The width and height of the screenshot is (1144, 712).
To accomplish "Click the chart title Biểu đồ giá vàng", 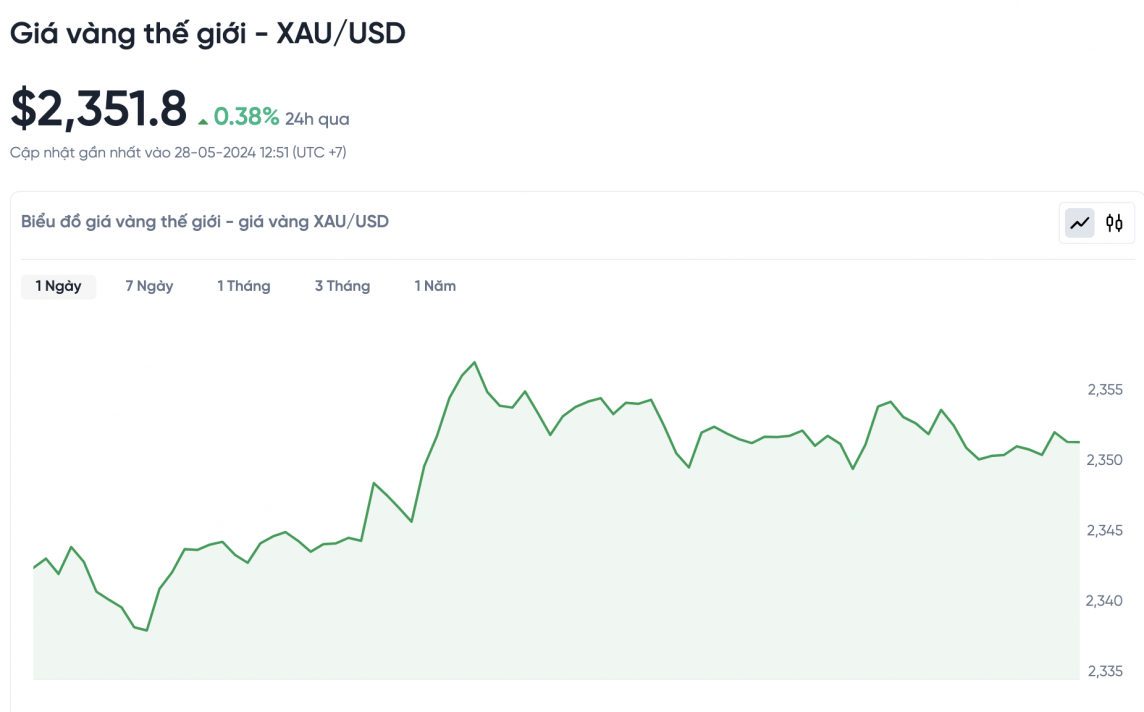I will pyautogui.click(x=204, y=221).
